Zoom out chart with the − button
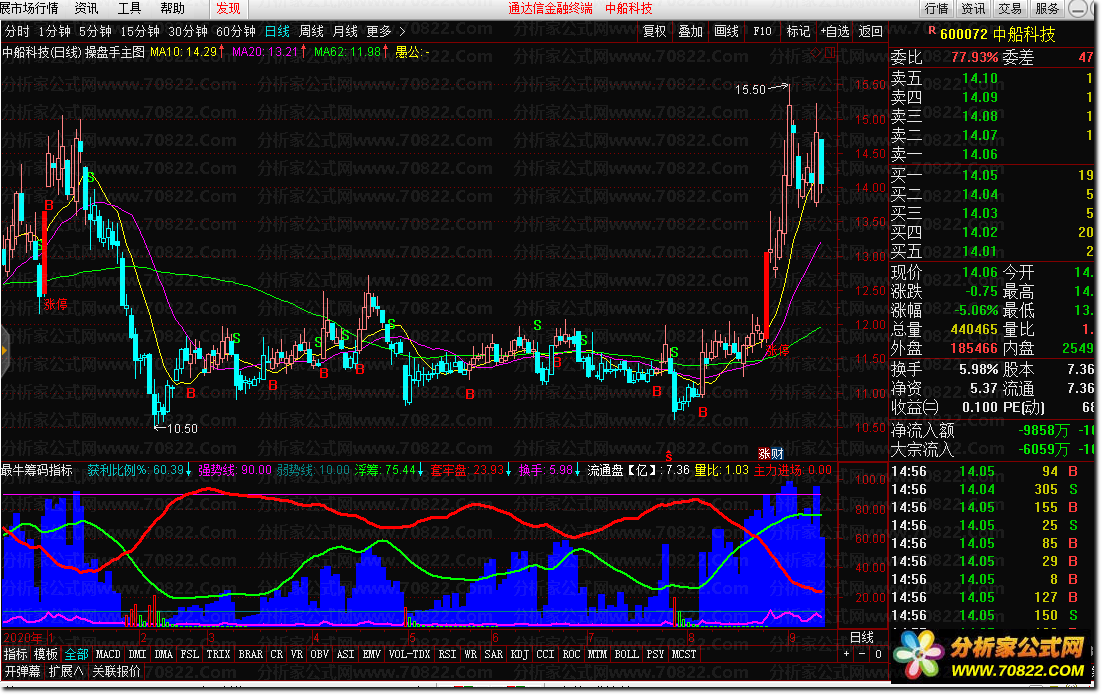The width and height of the screenshot is (1103, 695). pyautogui.click(x=862, y=654)
